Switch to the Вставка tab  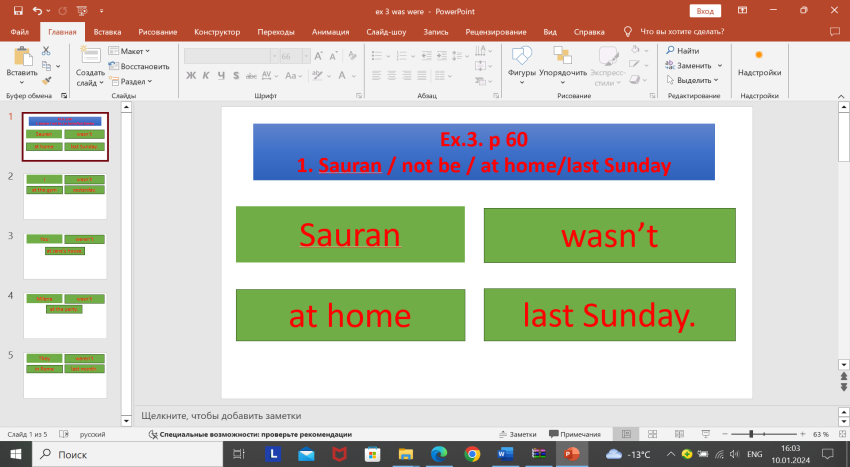coord(107,32)
